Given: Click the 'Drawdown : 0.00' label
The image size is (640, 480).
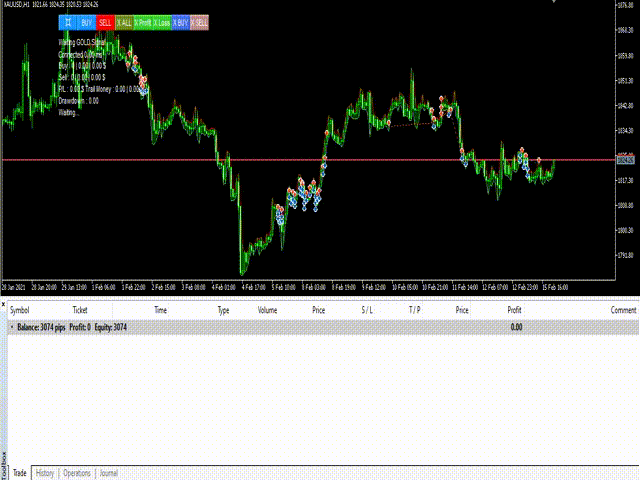Looking at the screenshot, I should click(78, 101).
